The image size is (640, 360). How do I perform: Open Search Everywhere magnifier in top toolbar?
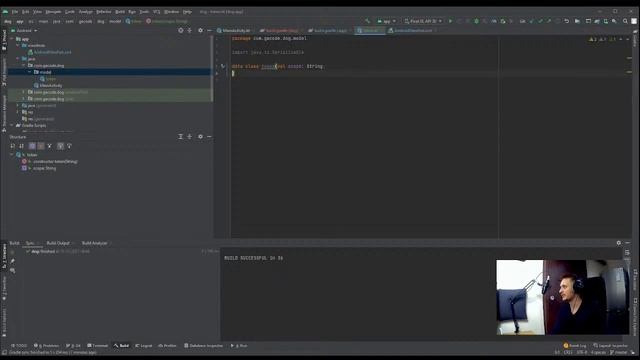(x=625, y=21)
